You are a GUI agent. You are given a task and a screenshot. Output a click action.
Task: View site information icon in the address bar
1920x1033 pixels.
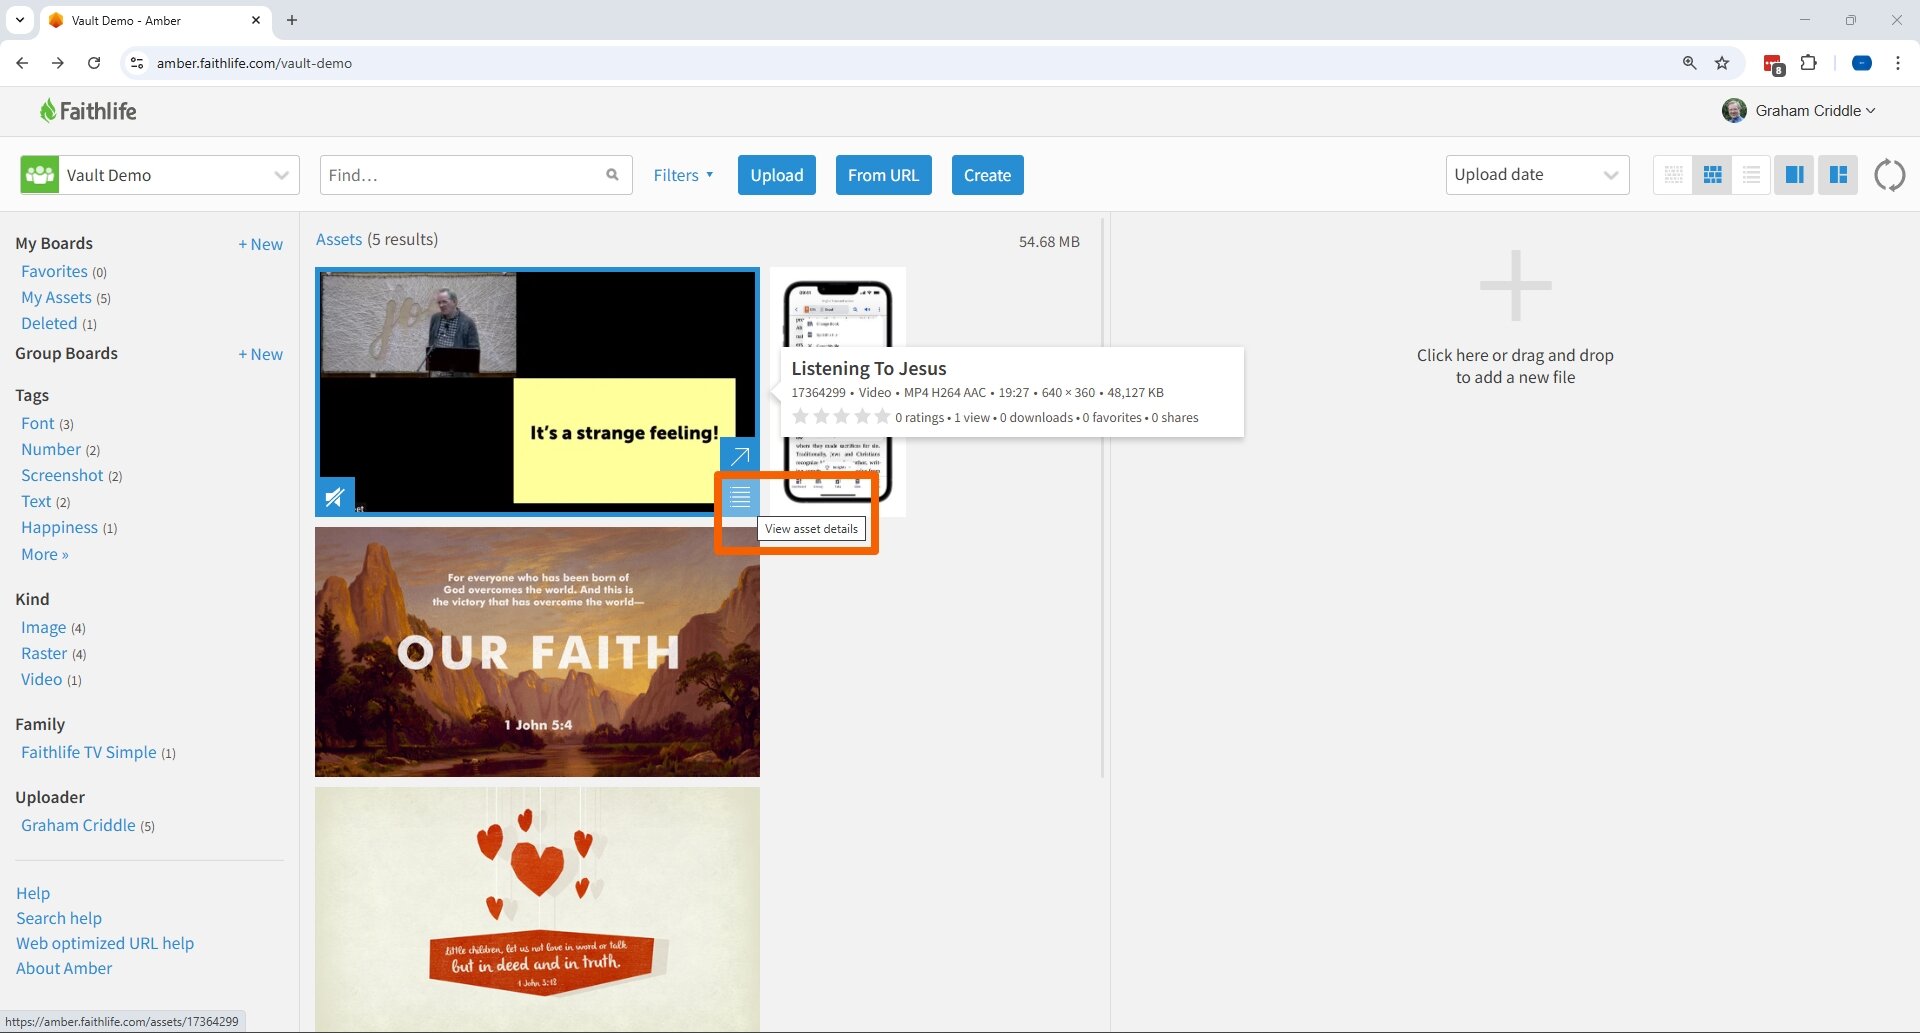pos(137,63)
